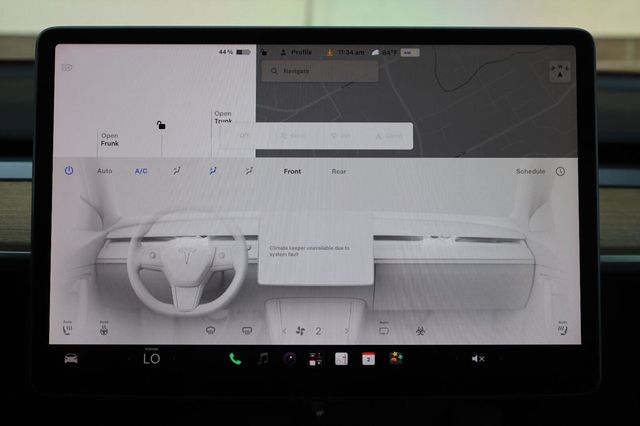Tap the biohazard defense mode icon
Image resolution: width=640 pixels, height=426 pixels.
point(420,331)
